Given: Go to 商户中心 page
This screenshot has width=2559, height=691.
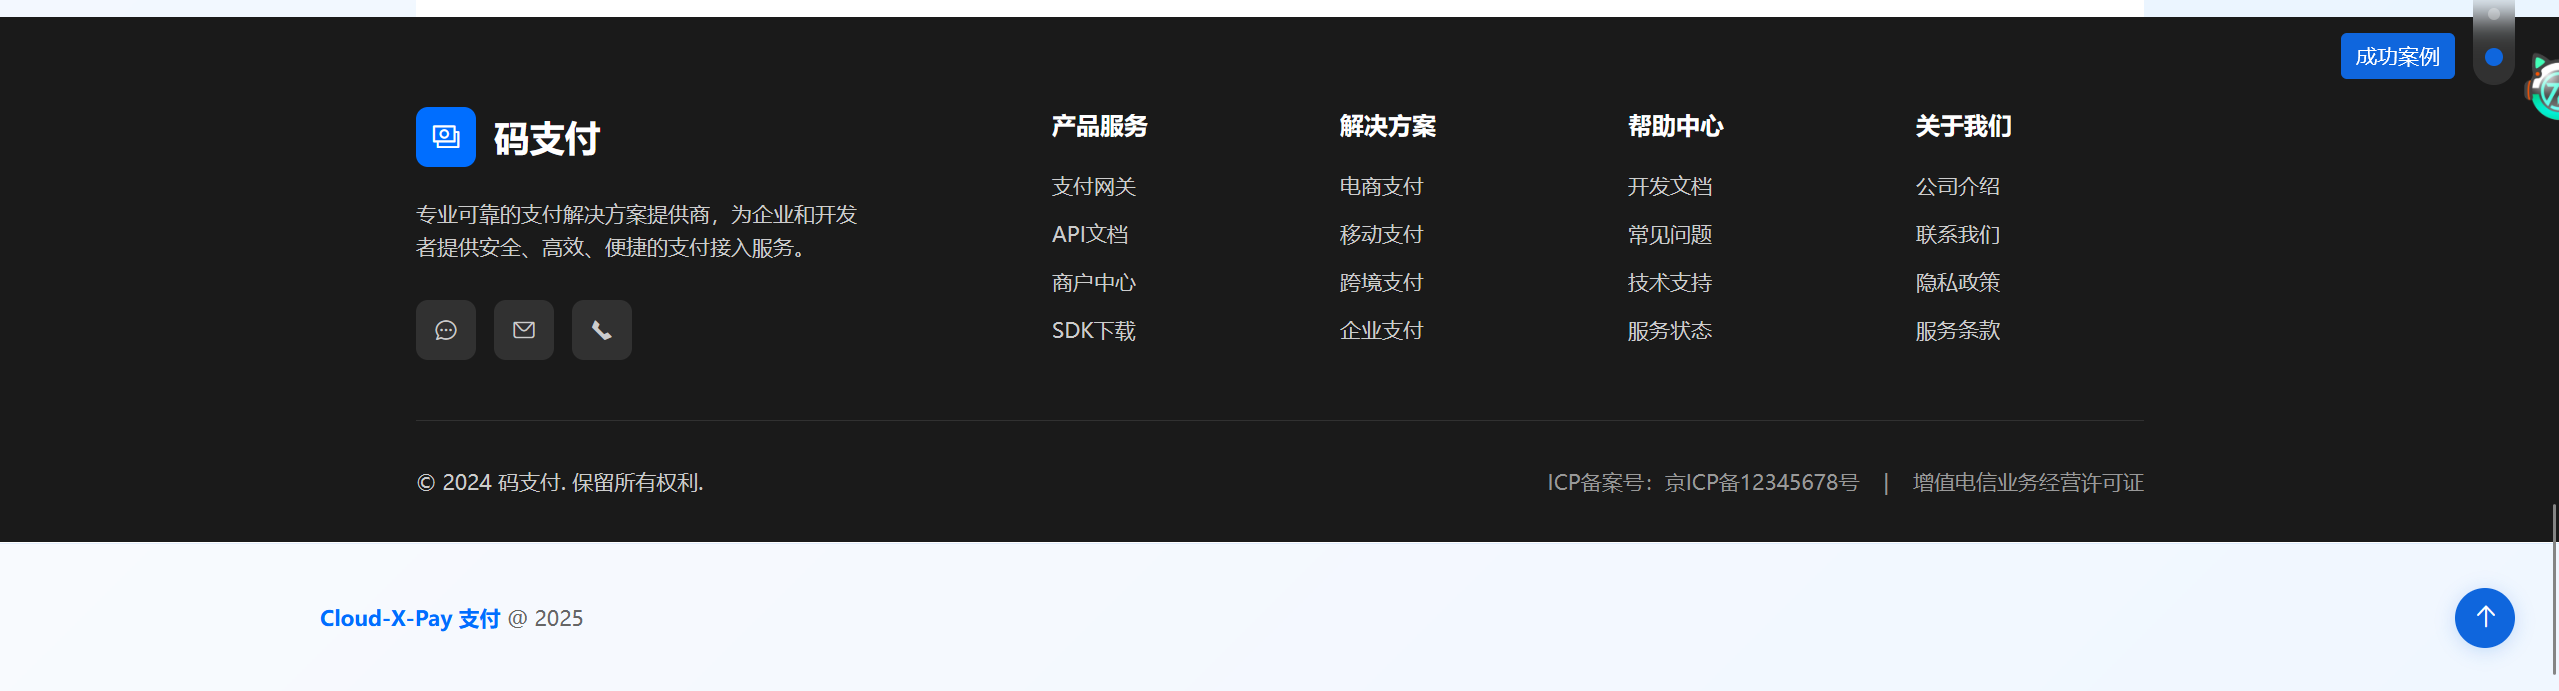Looking at the screenshot, I should pos(1093,283).
